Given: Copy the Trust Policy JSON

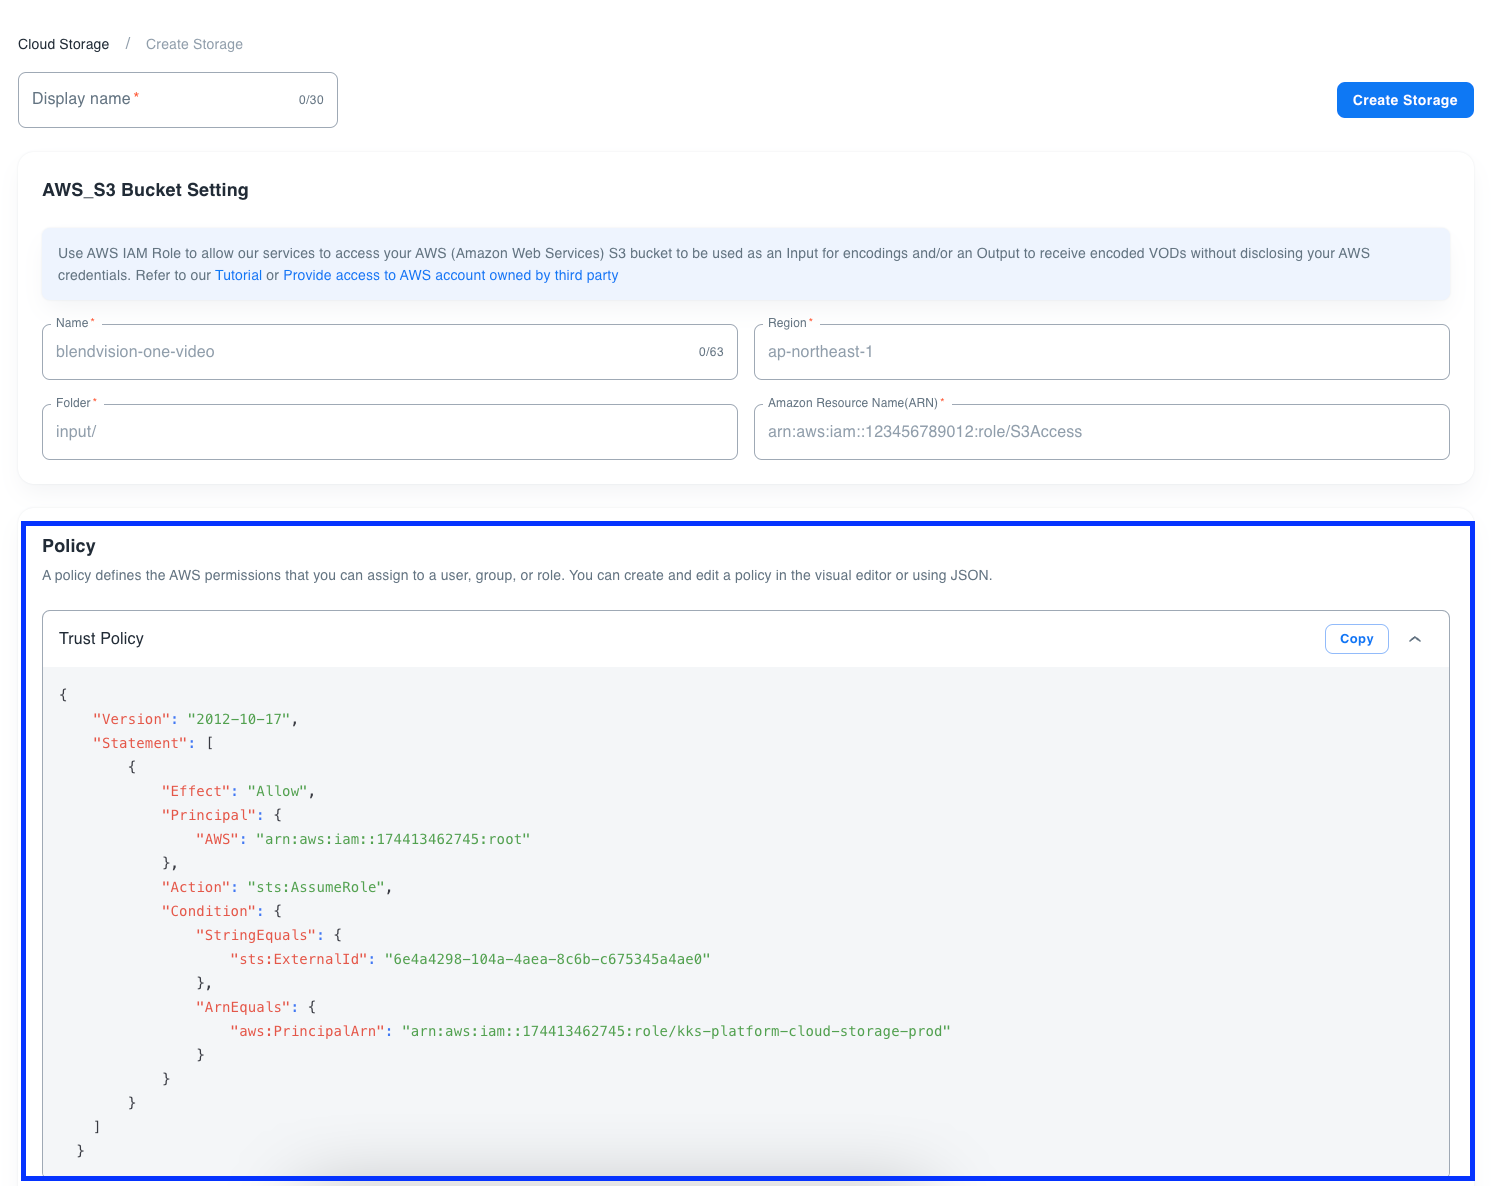Looking at the screenshot, I should click(1356, 639).
